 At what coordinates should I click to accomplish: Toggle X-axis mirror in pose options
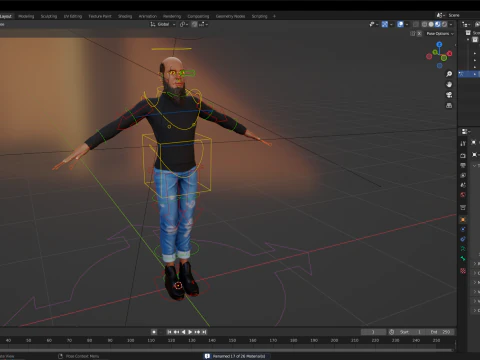coord(419,34)
